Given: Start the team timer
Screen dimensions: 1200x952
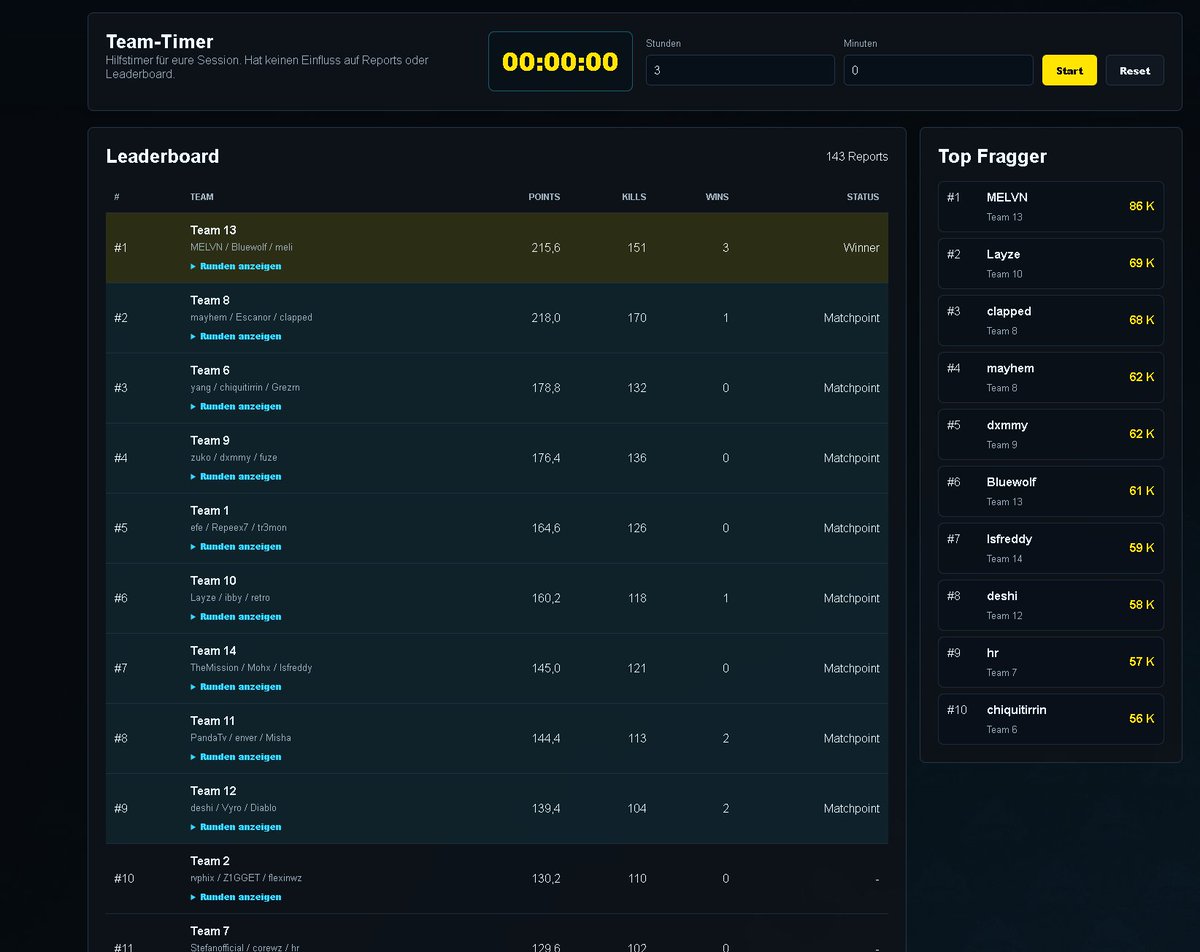Looking at the screenshot, I should [x=1069, y=70].
